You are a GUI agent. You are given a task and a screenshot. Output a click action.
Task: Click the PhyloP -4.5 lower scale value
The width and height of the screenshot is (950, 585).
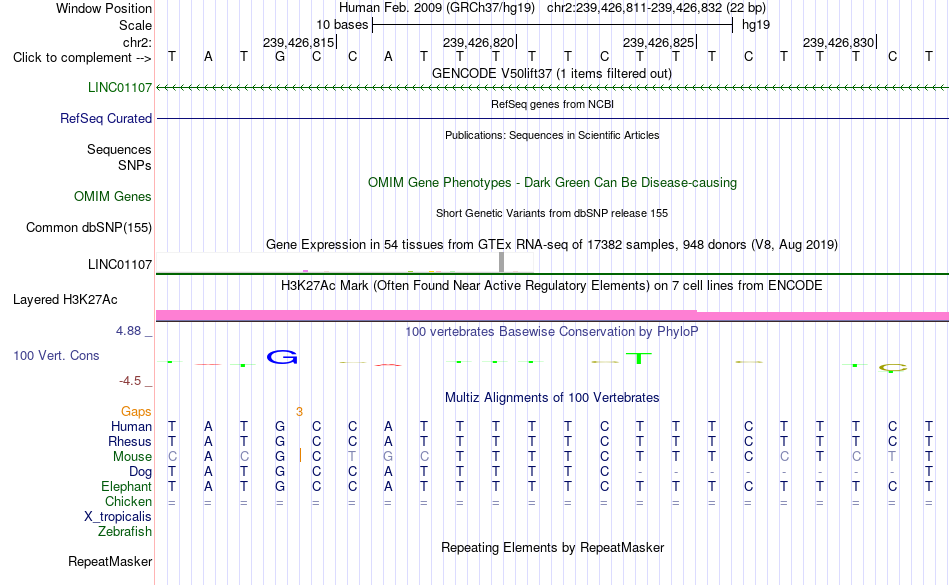[x=130, y=380]
